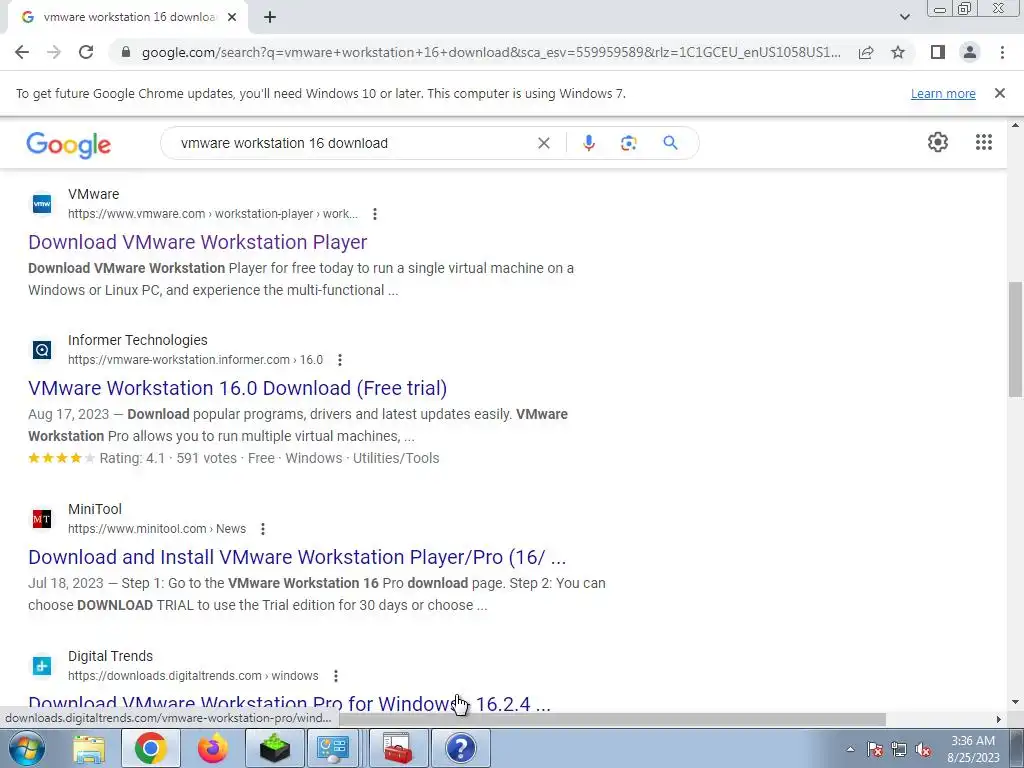Open MiniTool Download and Install VMware result
Image resolution: width=1024 pixels, height=768 pixels.
[296, 557]
